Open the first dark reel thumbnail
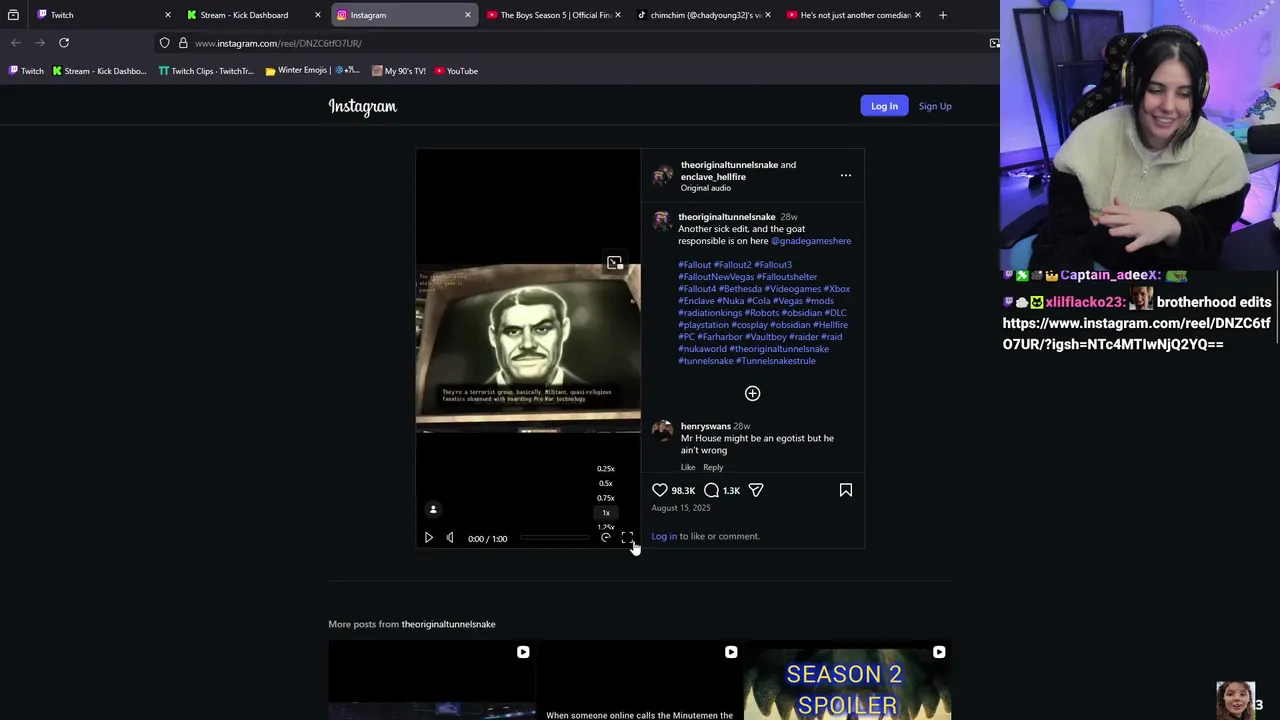The height and width of the screenshot is (720, 1280). click(432, 680)
